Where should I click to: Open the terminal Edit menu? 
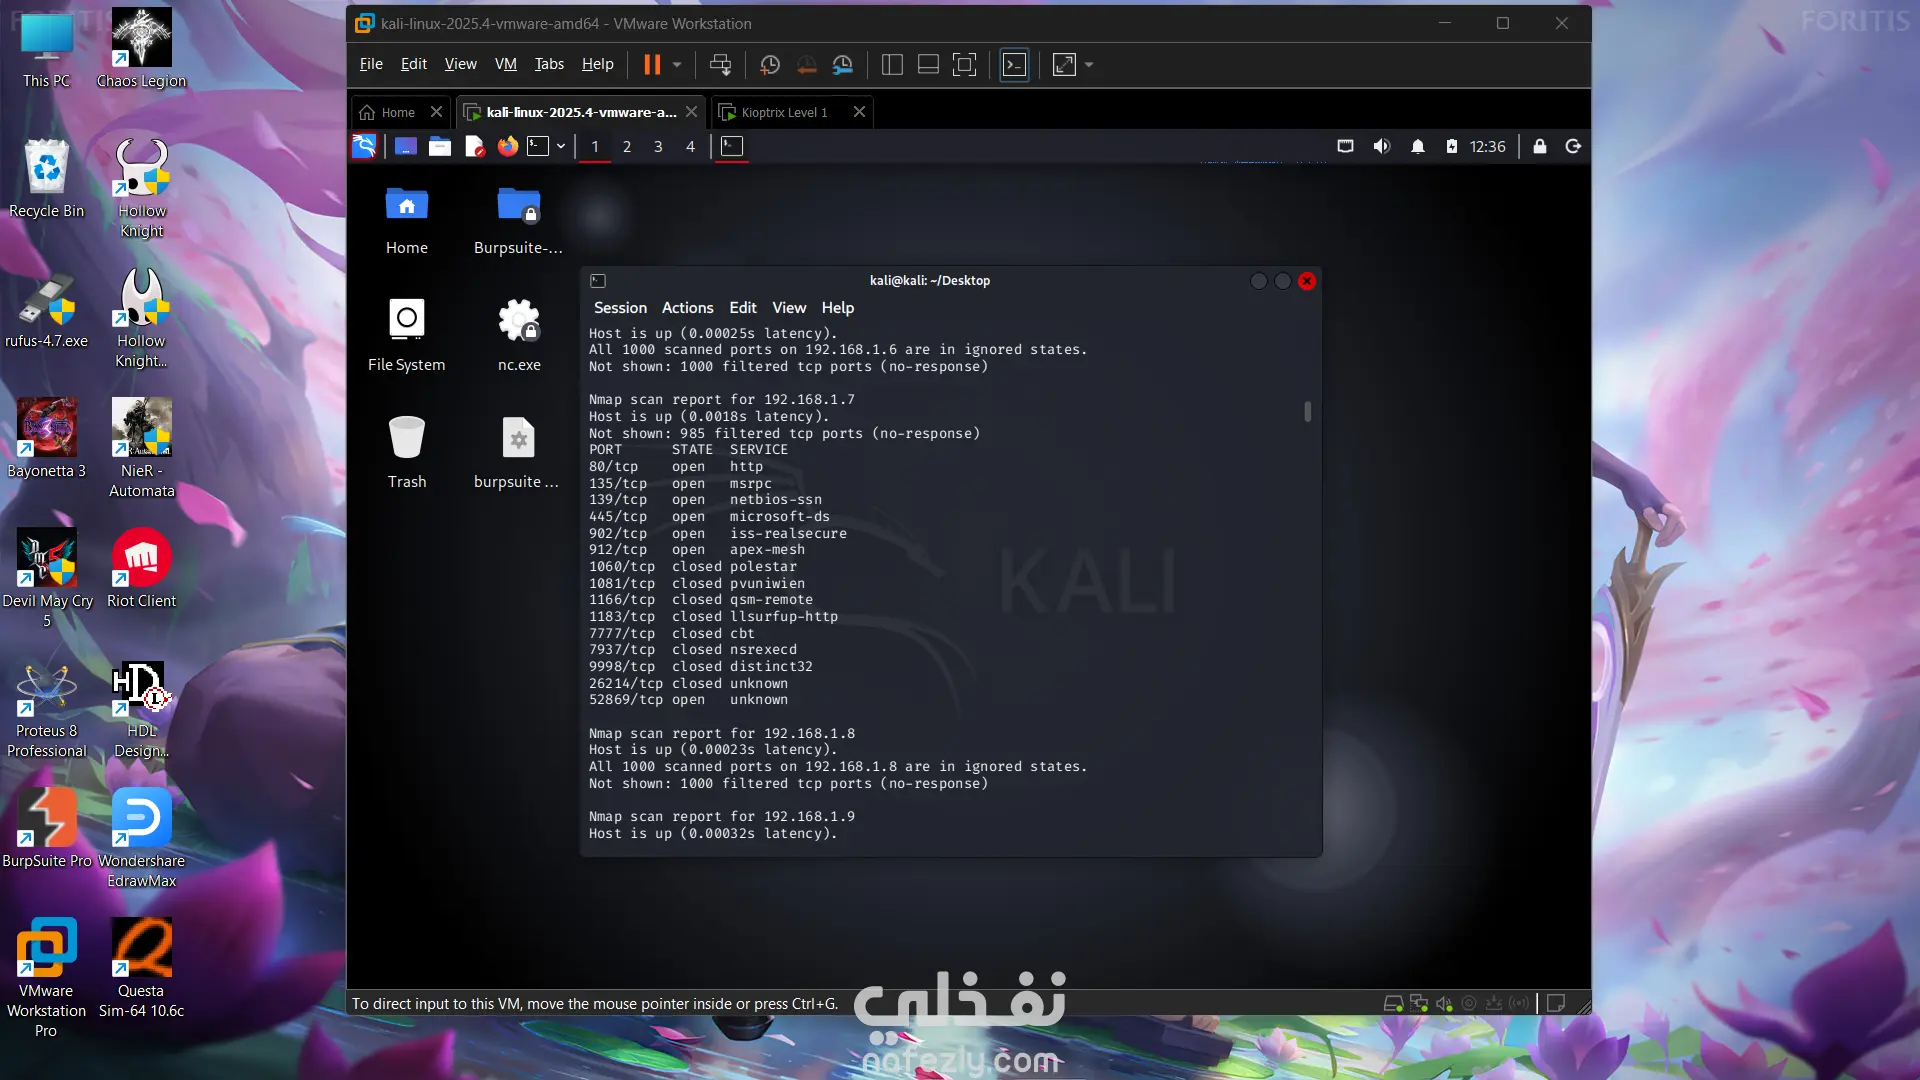coord(743,308)
